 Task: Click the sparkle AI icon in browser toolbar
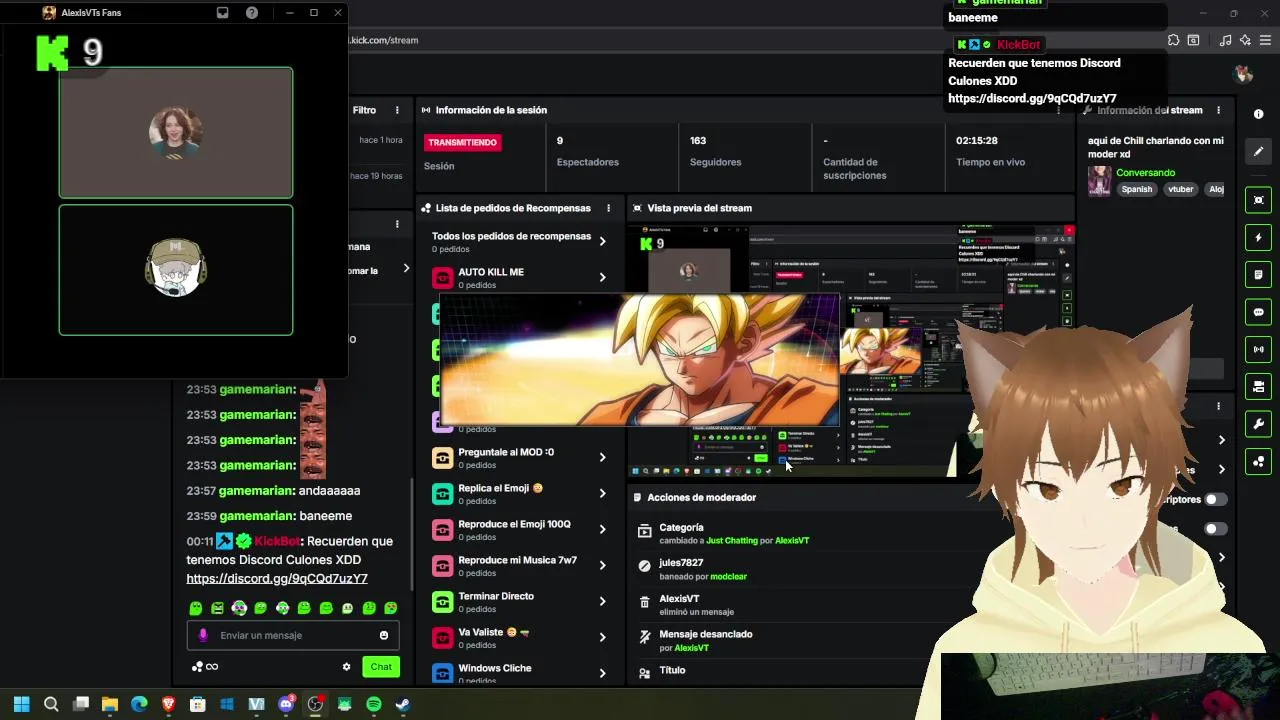pyautogui.click(x=1245, y=40)
